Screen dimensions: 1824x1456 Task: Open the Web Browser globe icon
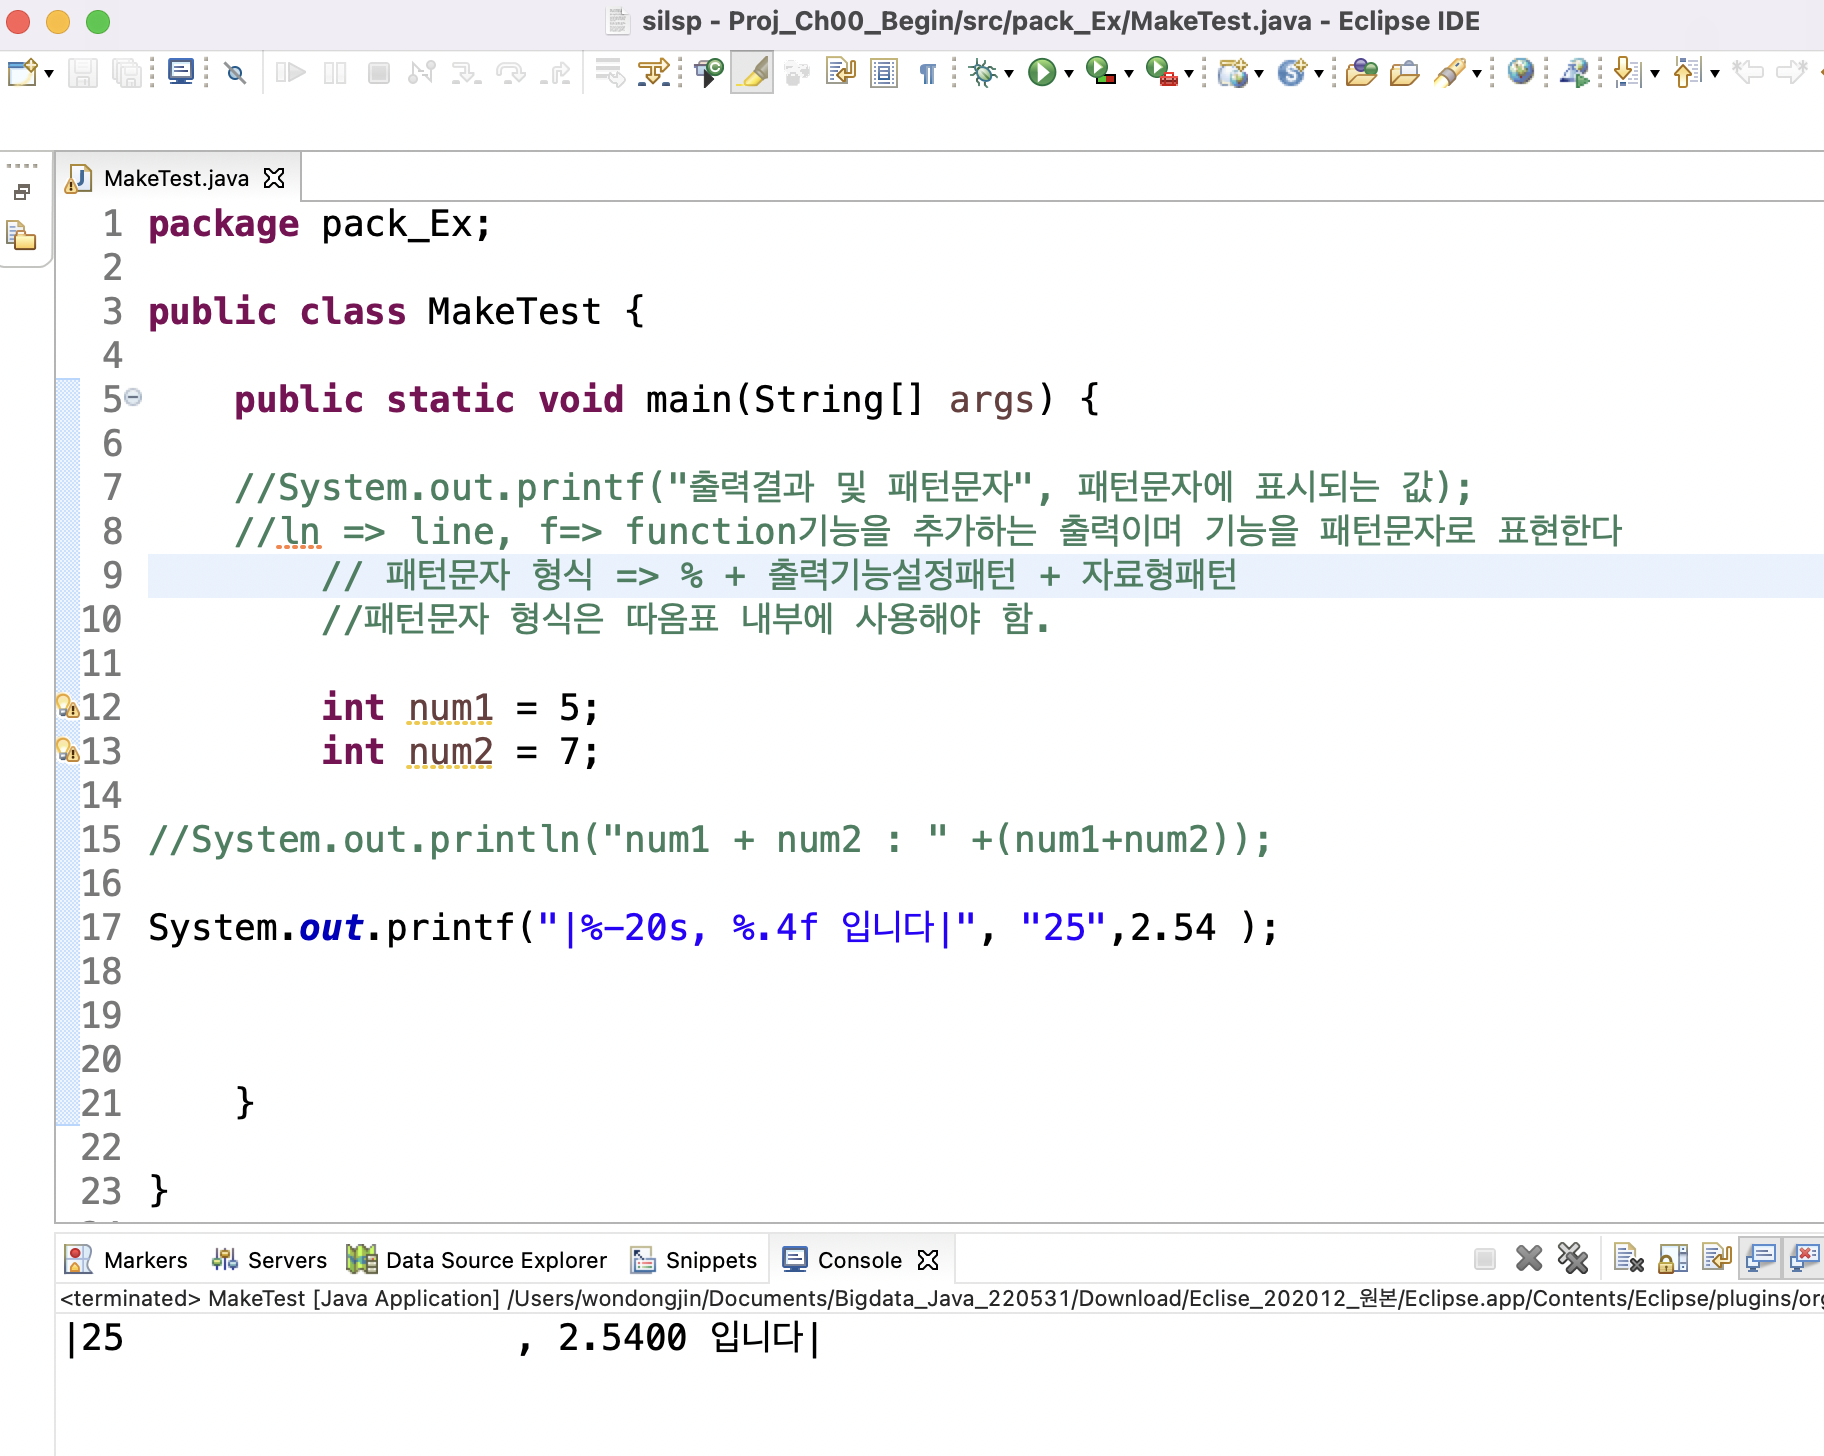tap(1520, 72)
